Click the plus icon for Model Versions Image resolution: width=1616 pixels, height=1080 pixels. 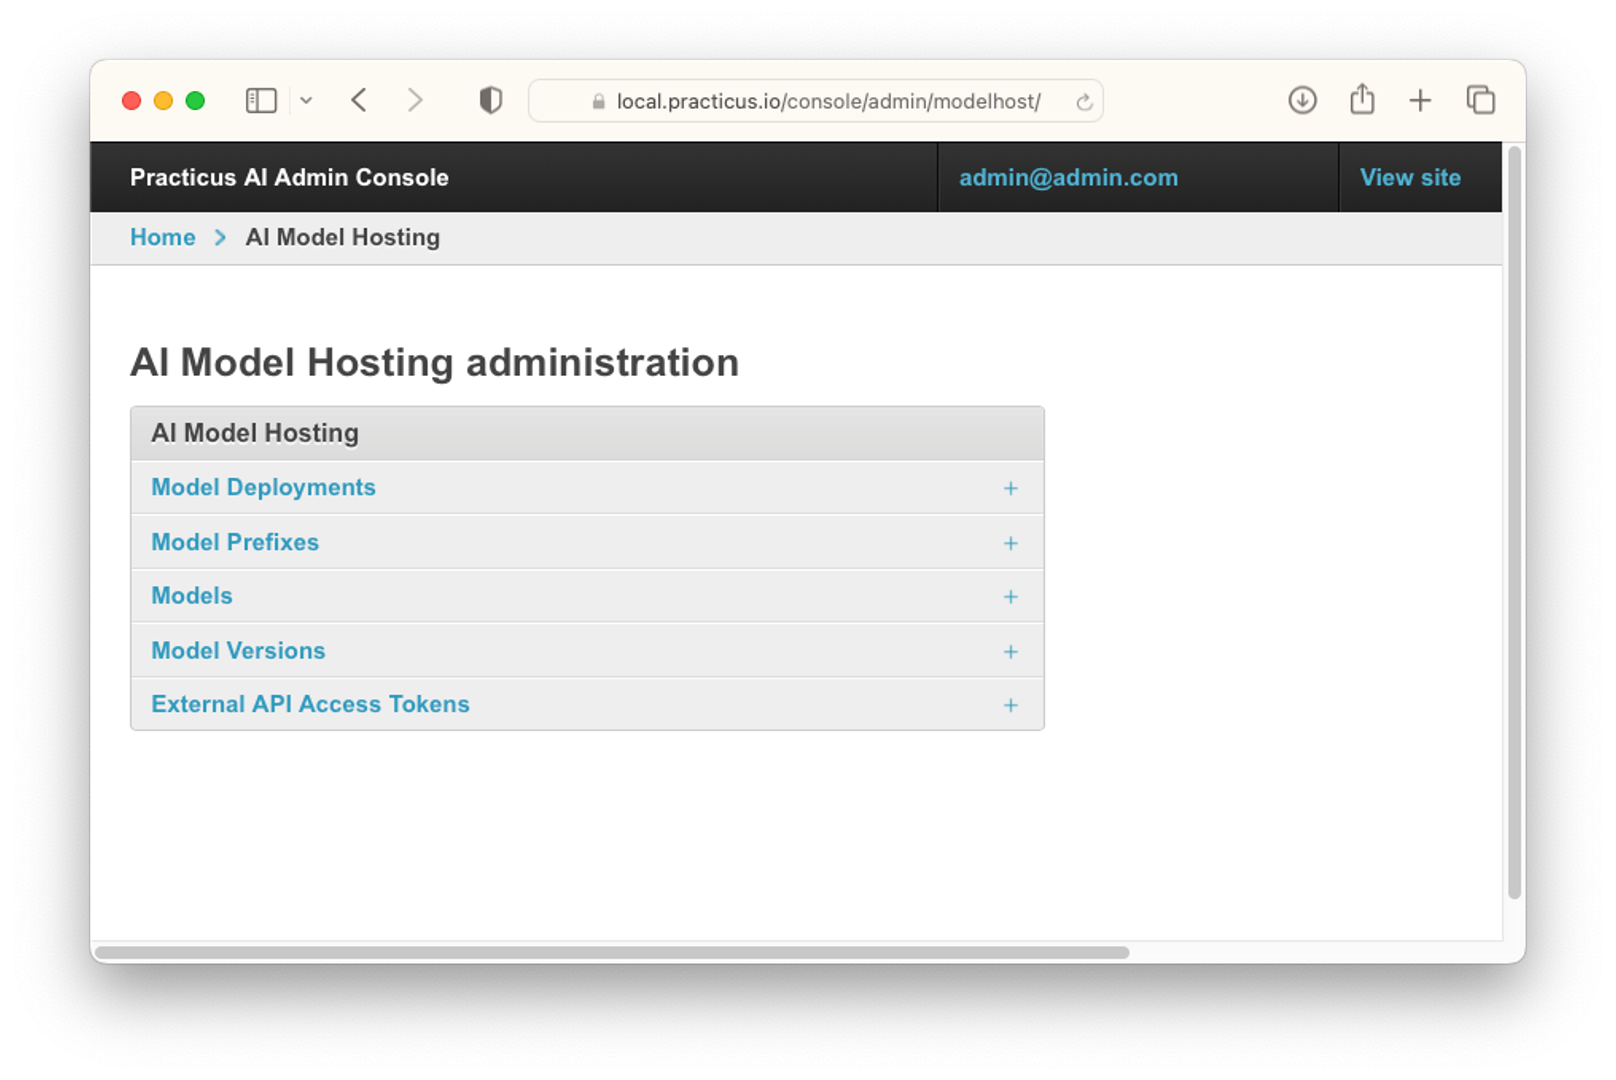[x=1010, y=652]
